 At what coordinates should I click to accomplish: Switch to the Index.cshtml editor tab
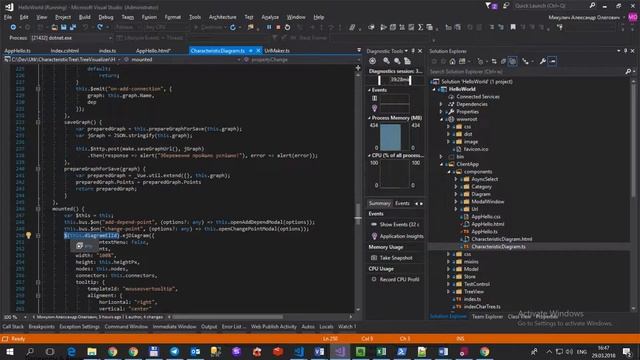pyautogui.click(x=65, y=51)
